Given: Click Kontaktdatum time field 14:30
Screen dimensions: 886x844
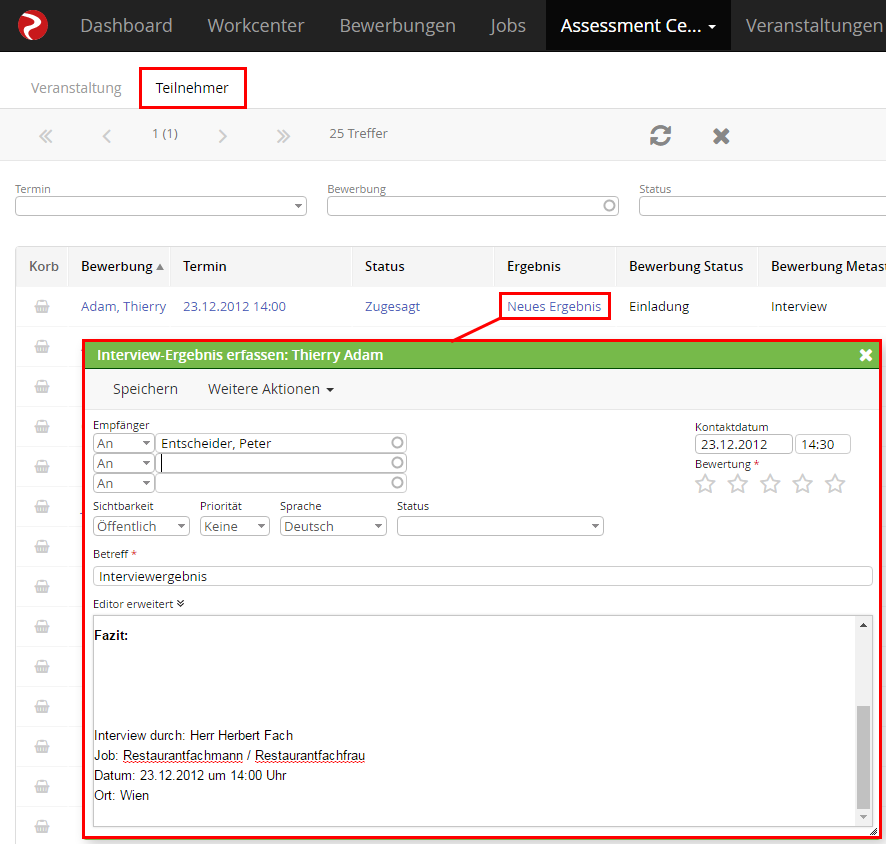Looking at the screenshot, I should click(x=822, y=444).
